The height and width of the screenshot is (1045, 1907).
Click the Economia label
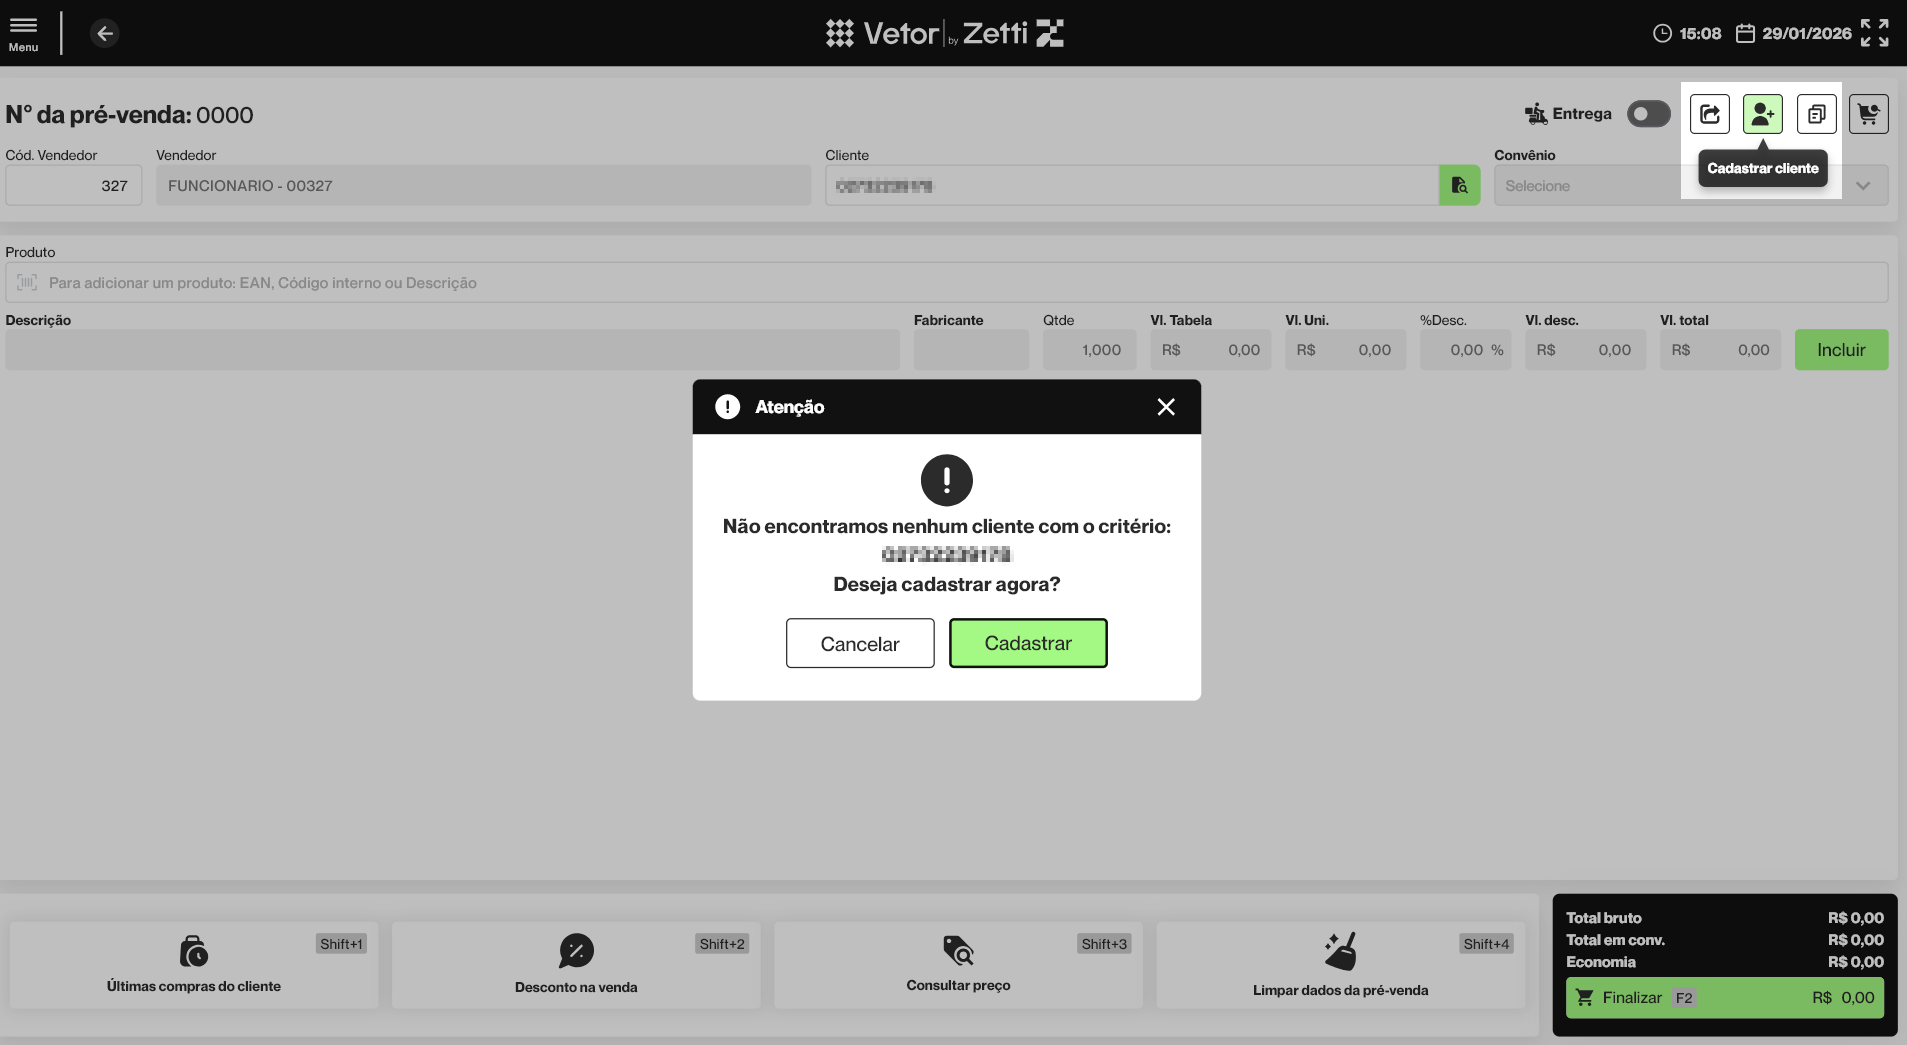pyautogui.click(x=1601, y=962)
